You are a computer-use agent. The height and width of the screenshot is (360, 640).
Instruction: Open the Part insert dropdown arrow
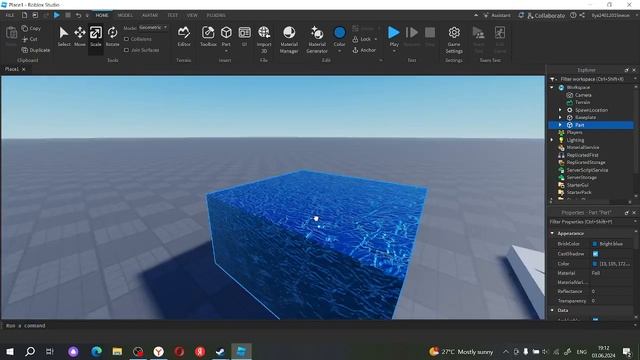pos(226,51)
